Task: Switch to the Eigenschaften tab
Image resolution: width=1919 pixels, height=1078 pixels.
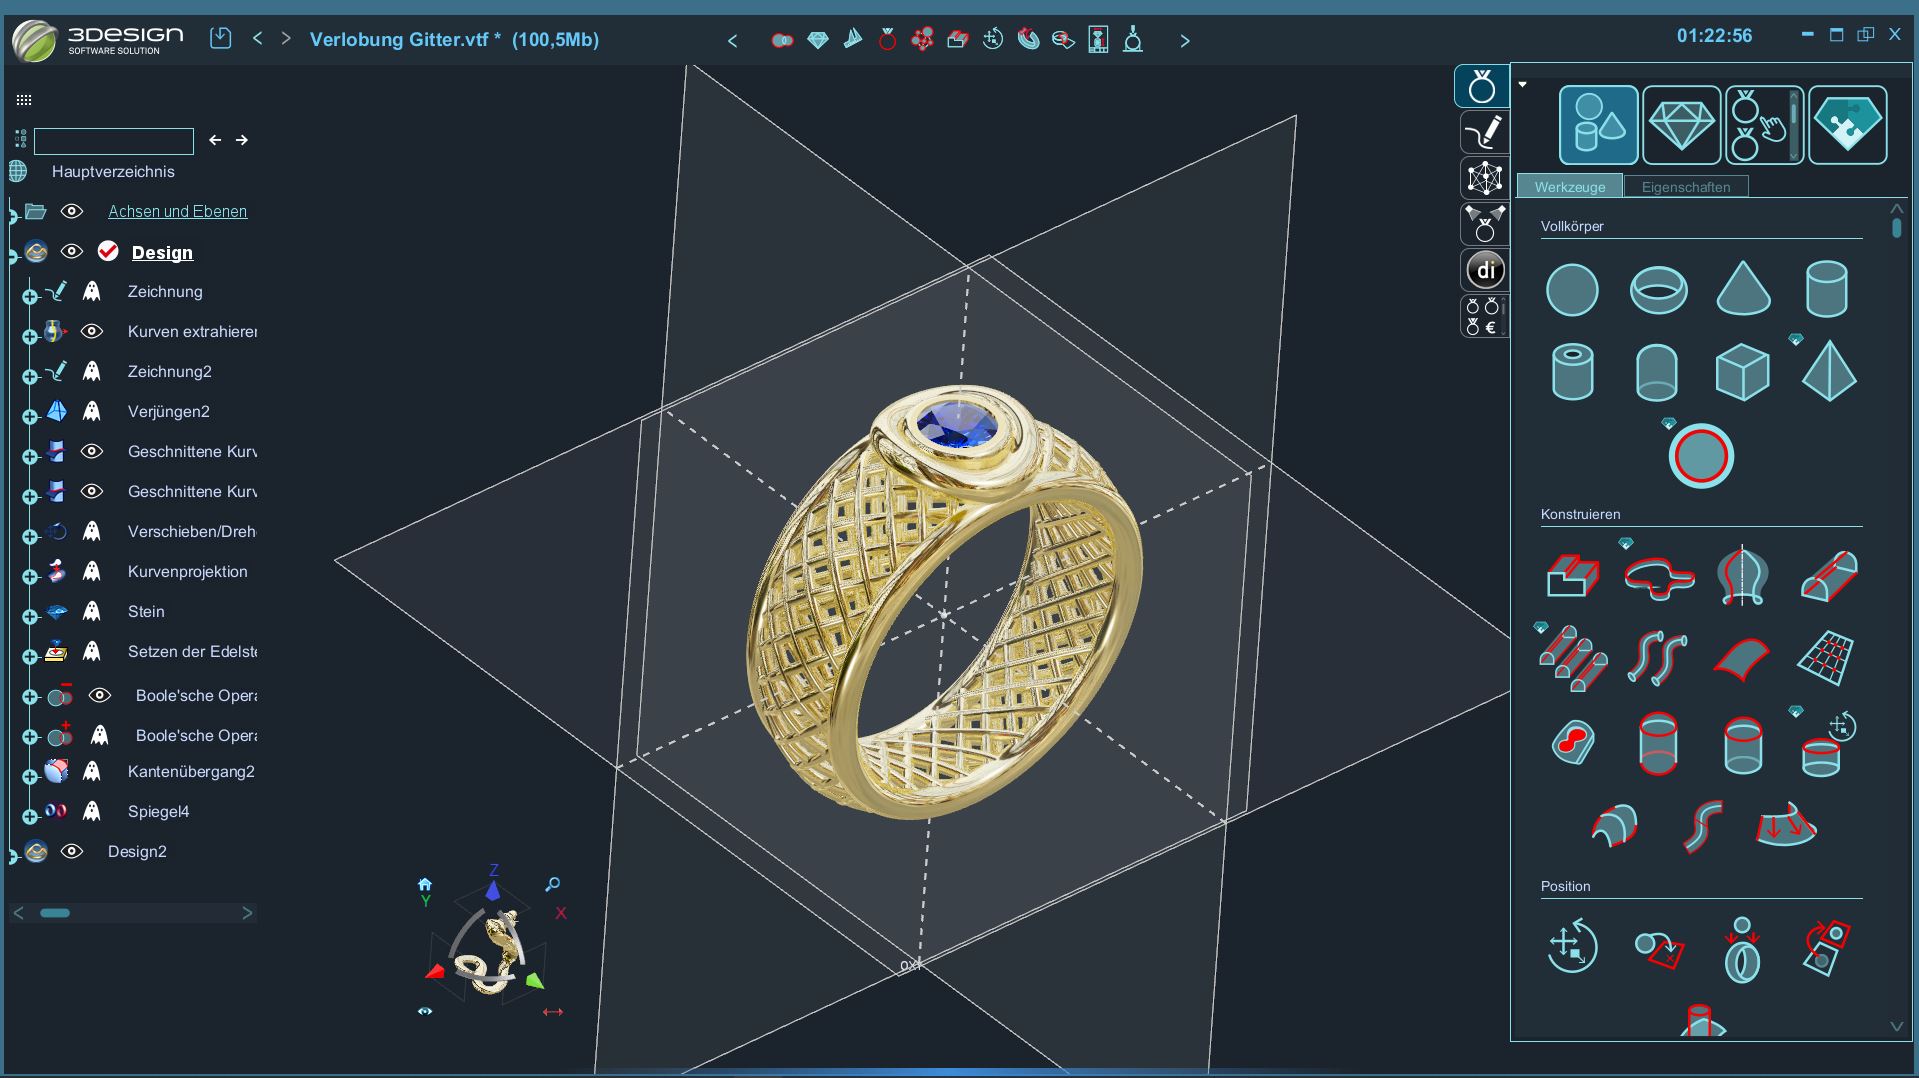Action: 1685,187
